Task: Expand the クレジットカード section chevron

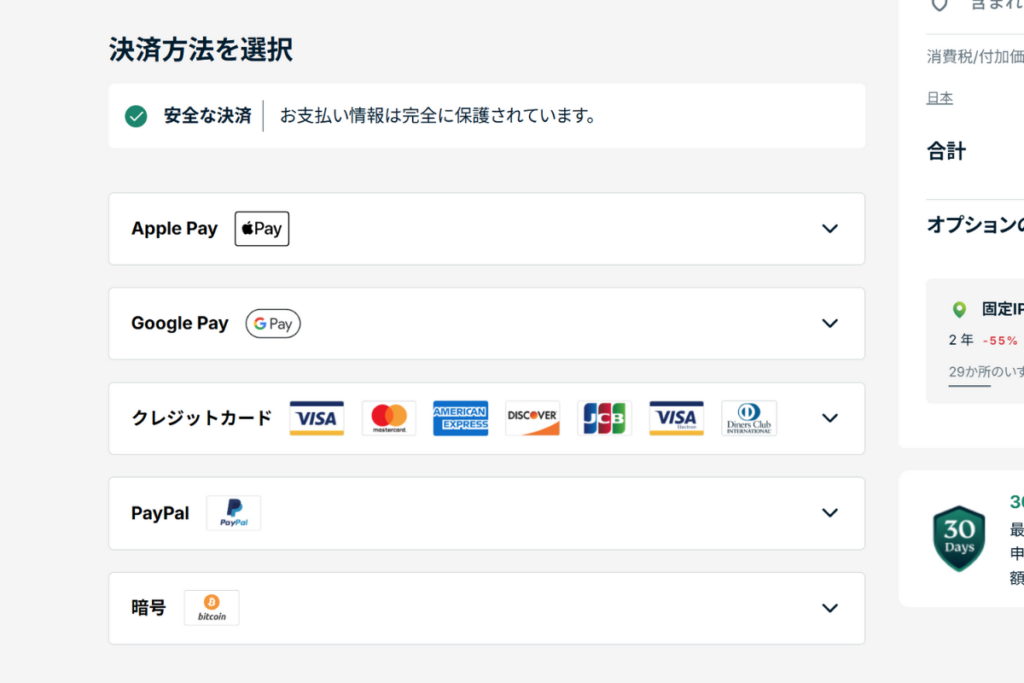Action: (x=829, y=418)
